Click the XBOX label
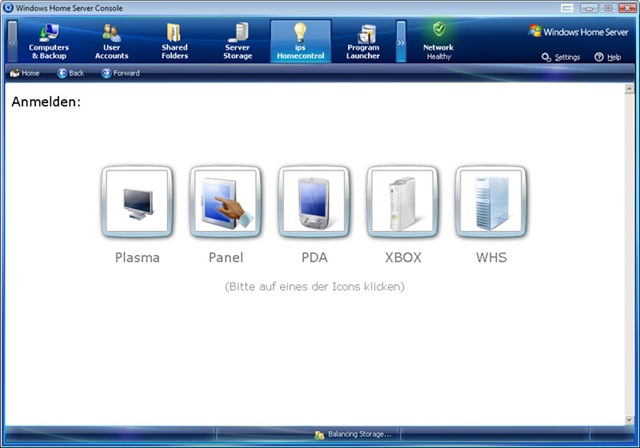Screen dimensions: 640x448 click(x=403, y=257)
